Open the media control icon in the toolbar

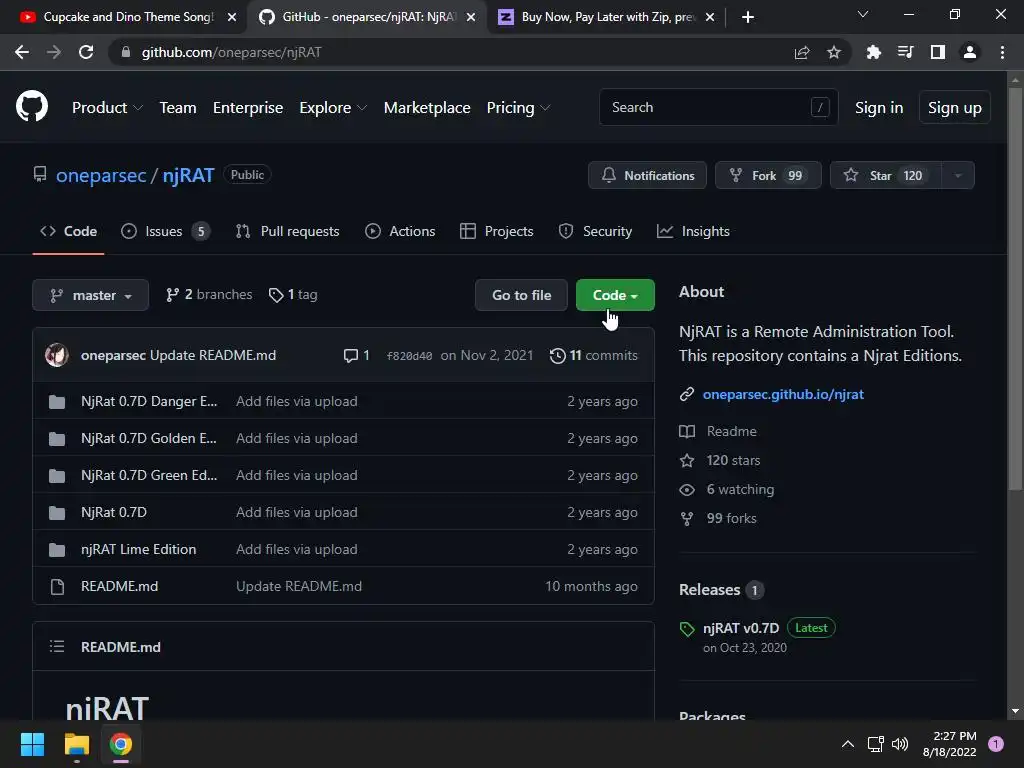coord(905,52)
